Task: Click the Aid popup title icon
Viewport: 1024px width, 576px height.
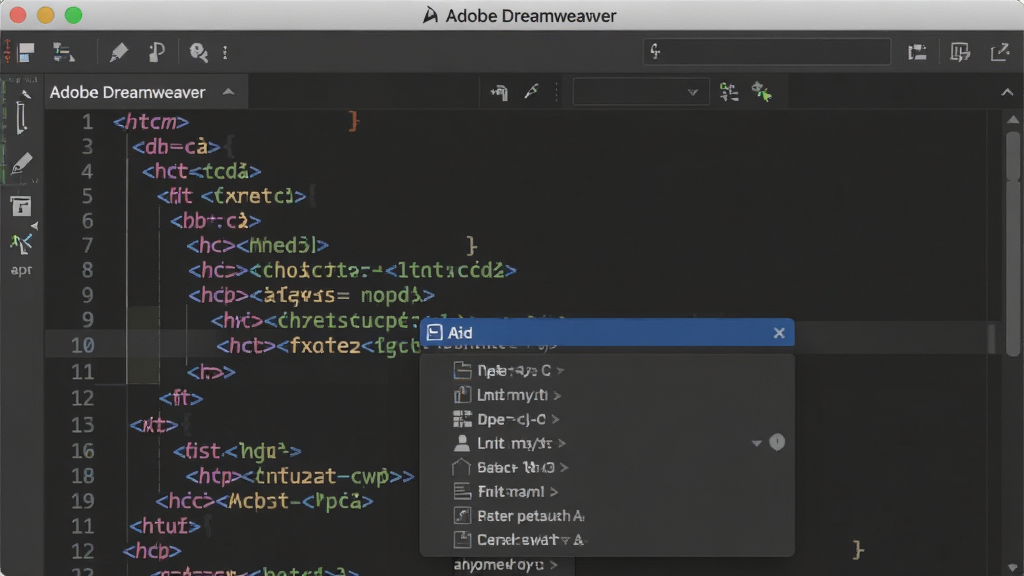Action: 434,333
